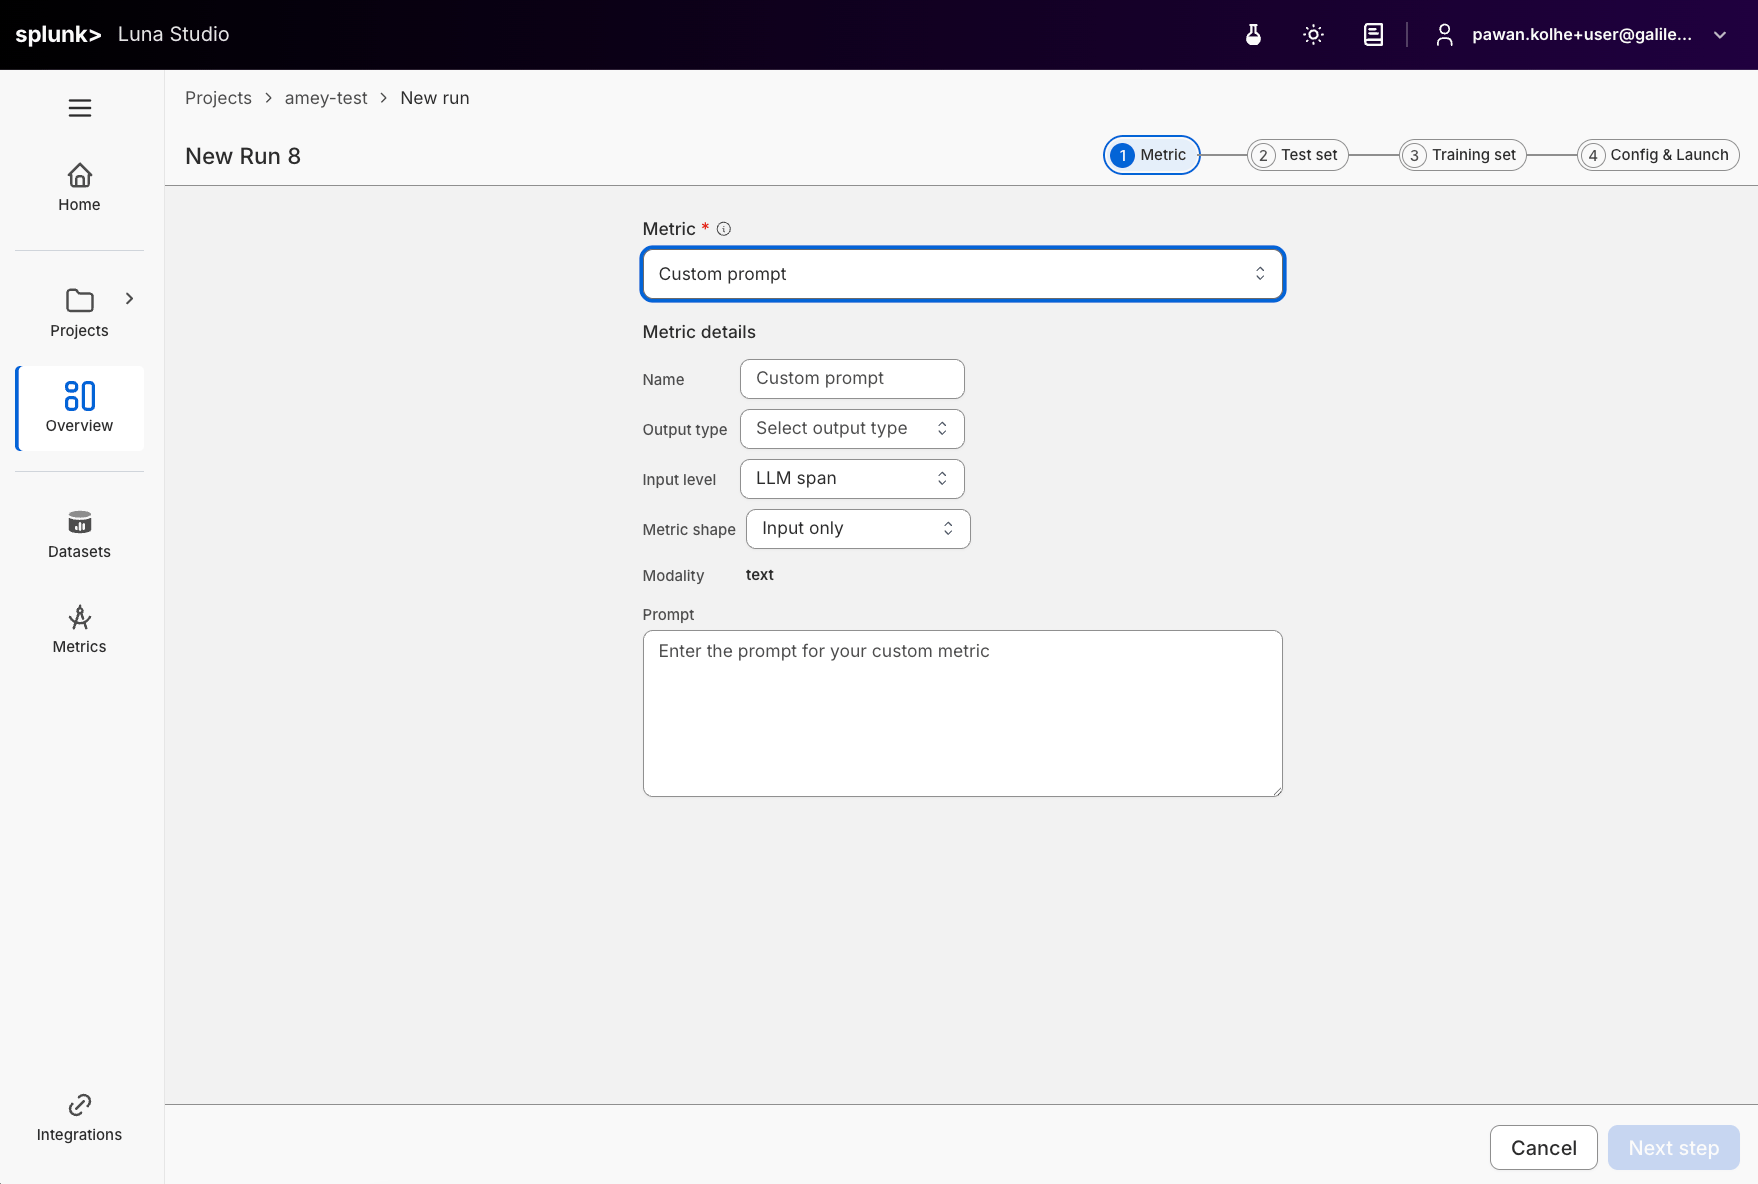Select Overview in sidebar
Viewport: 1758px width, 1184px height.
coord(79,408)
